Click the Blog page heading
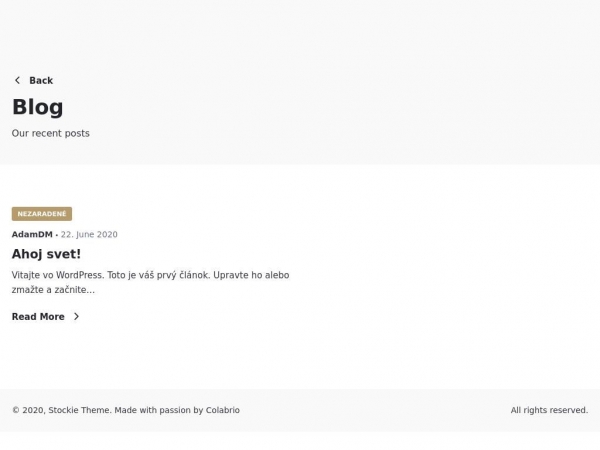Image resolution: width=600 pixels, height=450 pixels. tap(38, 107)
